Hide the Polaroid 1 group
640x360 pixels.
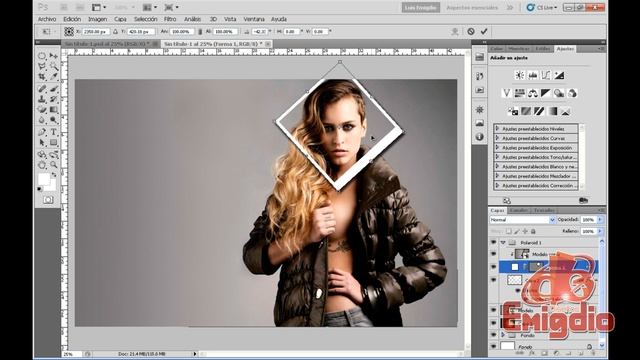tap(493, 242)
